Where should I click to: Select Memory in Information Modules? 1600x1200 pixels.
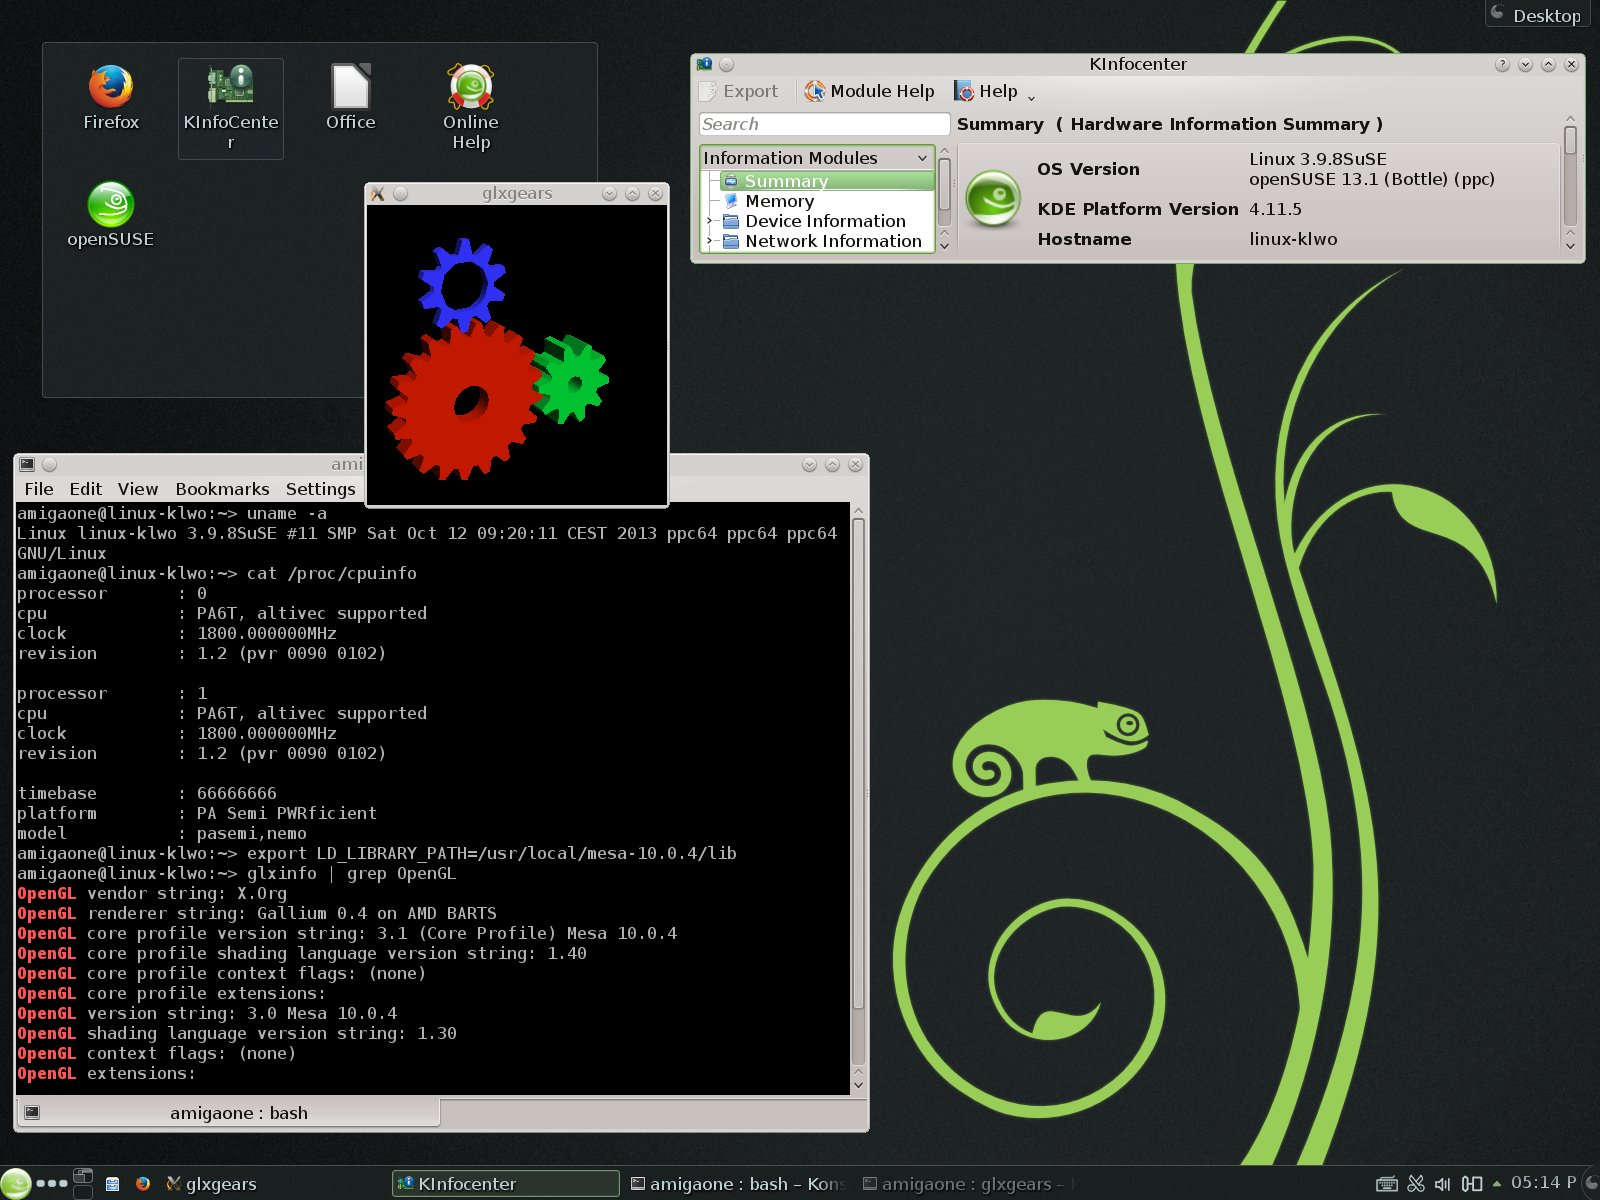779,201
